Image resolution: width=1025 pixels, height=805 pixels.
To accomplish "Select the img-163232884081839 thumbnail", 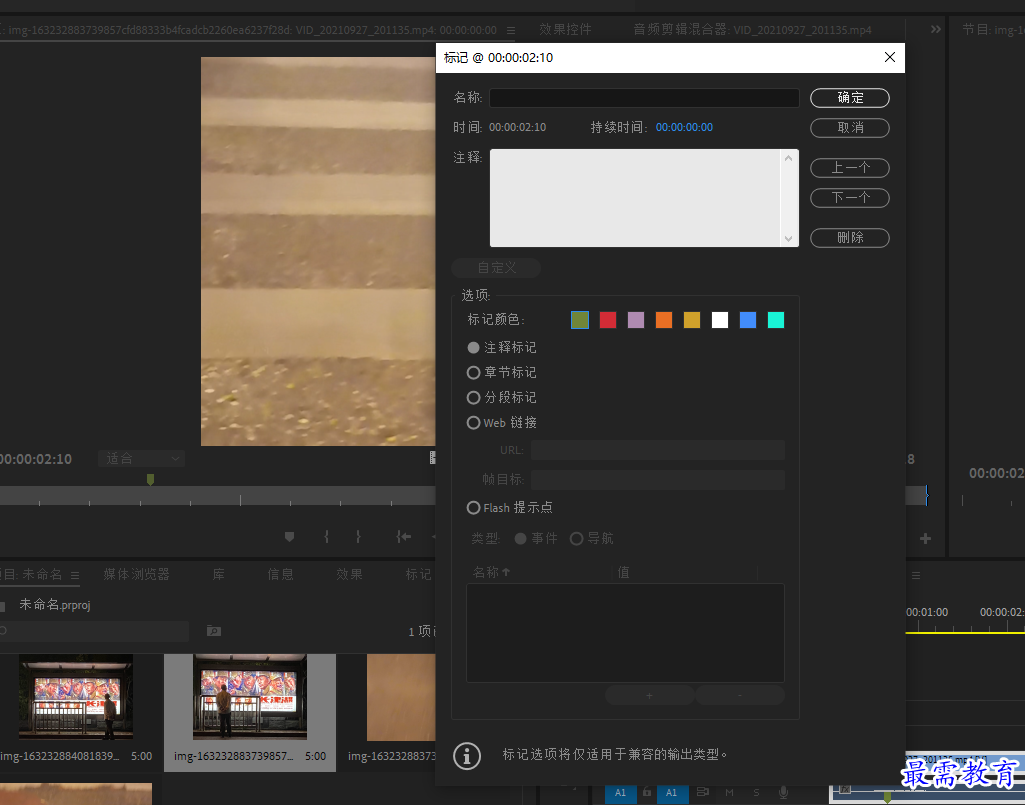I will click(x=76, y=696).
